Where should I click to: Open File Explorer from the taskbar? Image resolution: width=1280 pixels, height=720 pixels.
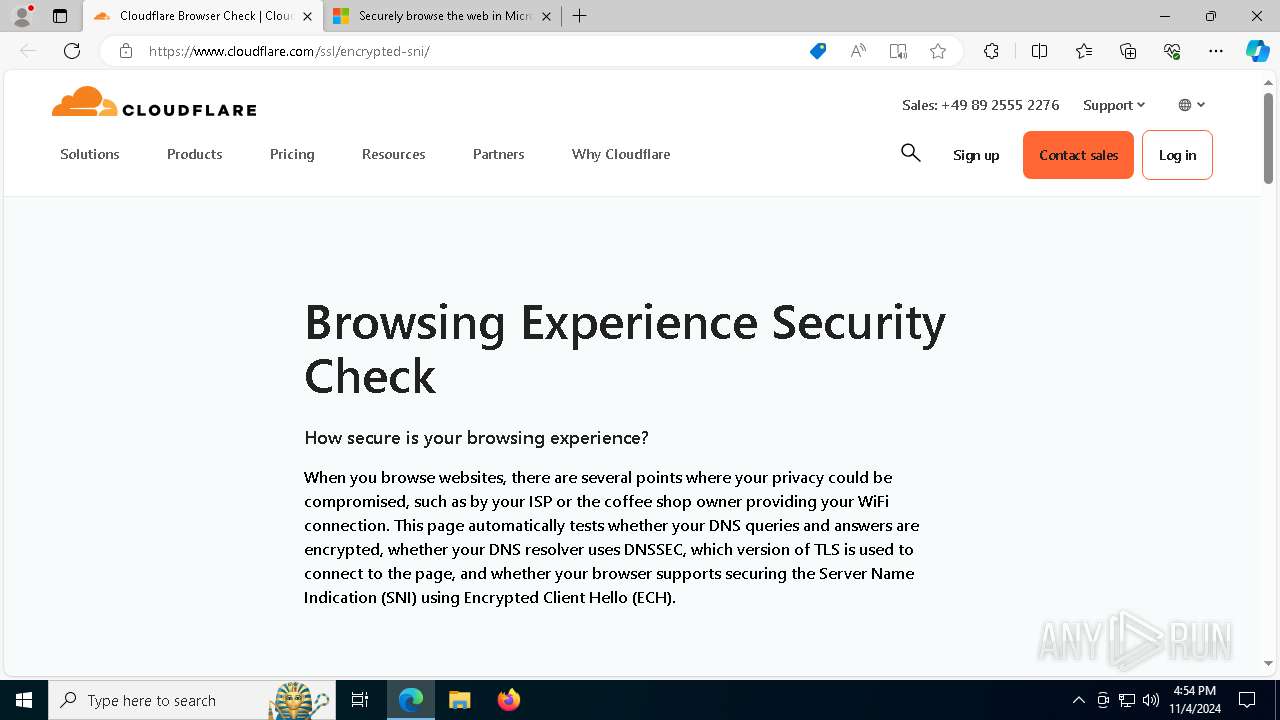[x=459, y=700]
